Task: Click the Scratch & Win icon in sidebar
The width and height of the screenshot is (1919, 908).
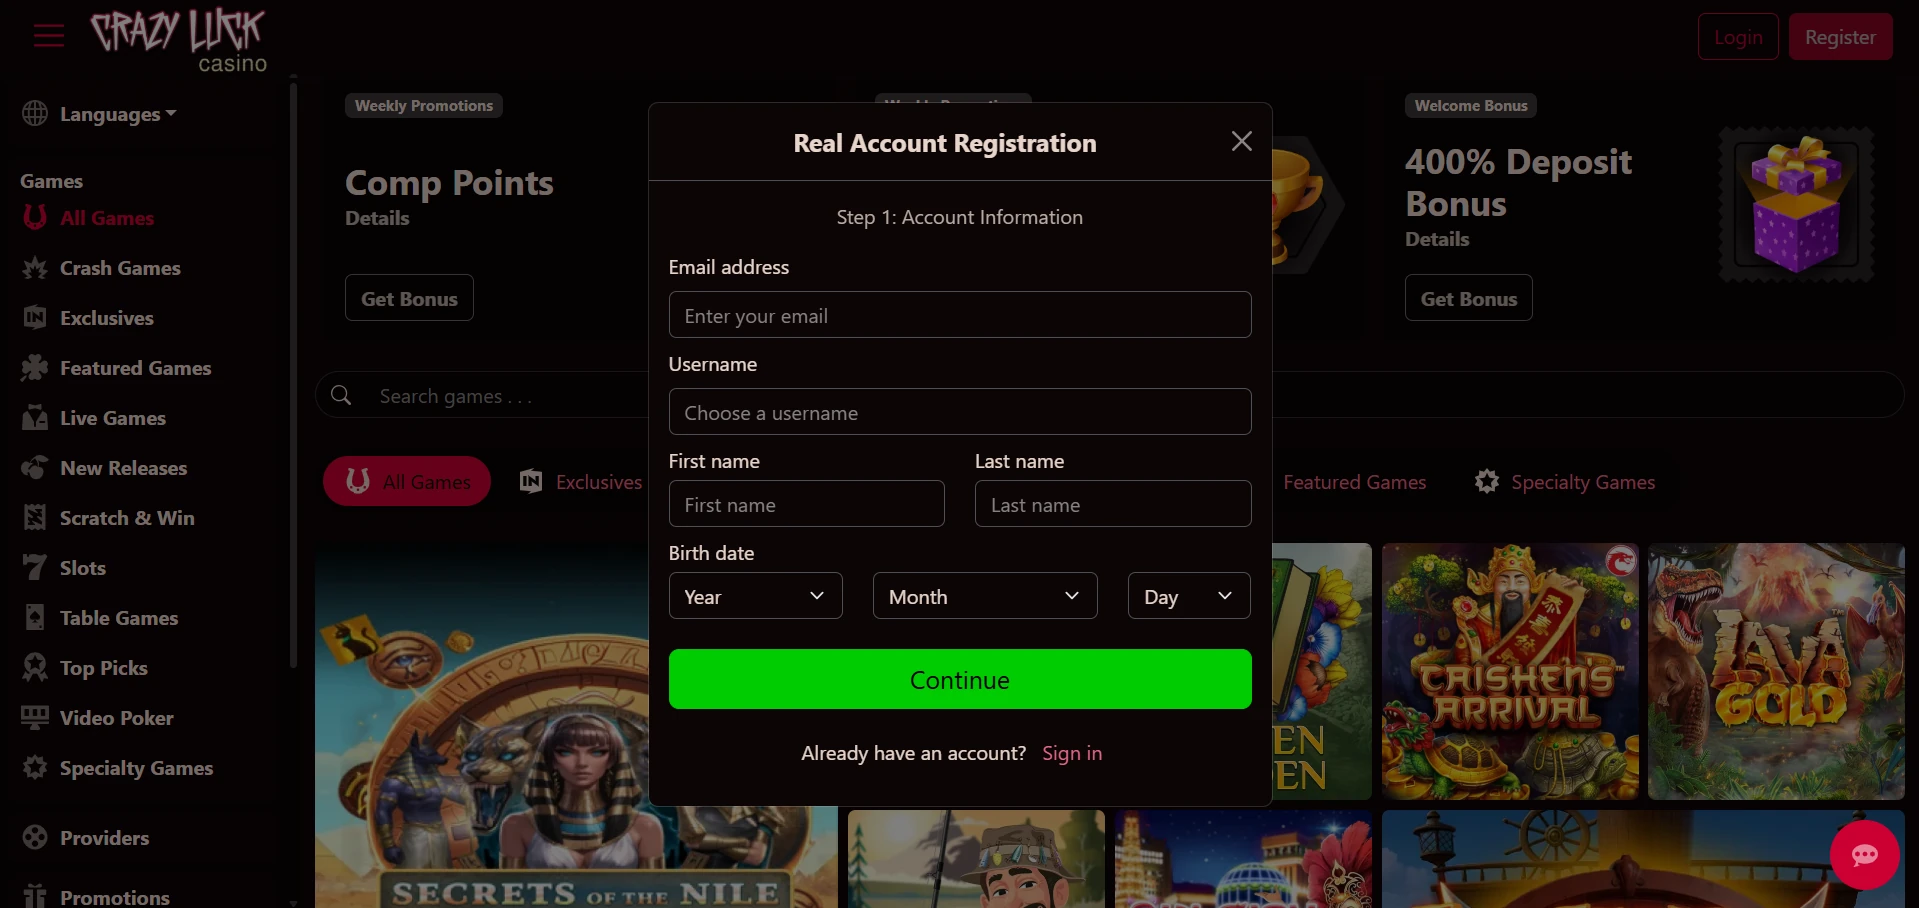Action: pyautogui.click(x=35, y=518)
